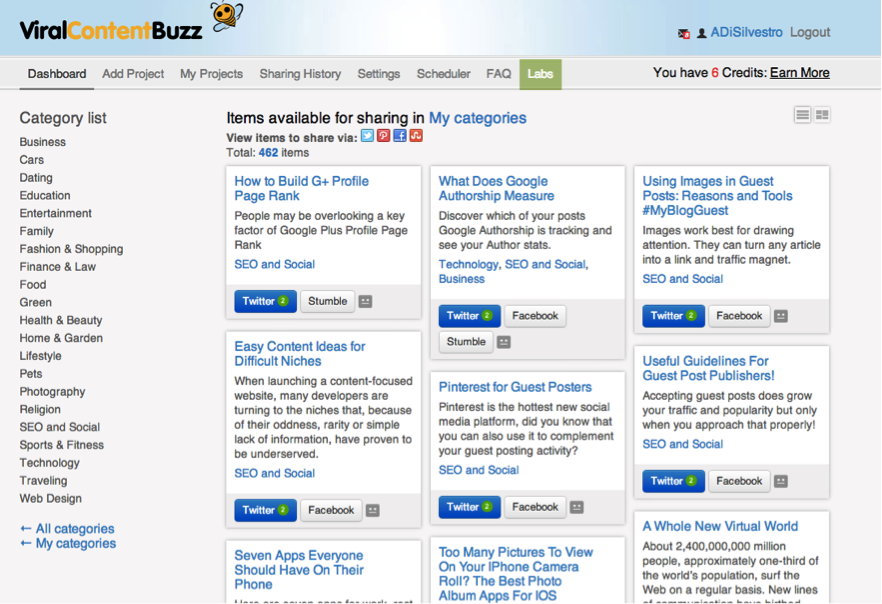Open the messages envelope icon

(684, 34)
